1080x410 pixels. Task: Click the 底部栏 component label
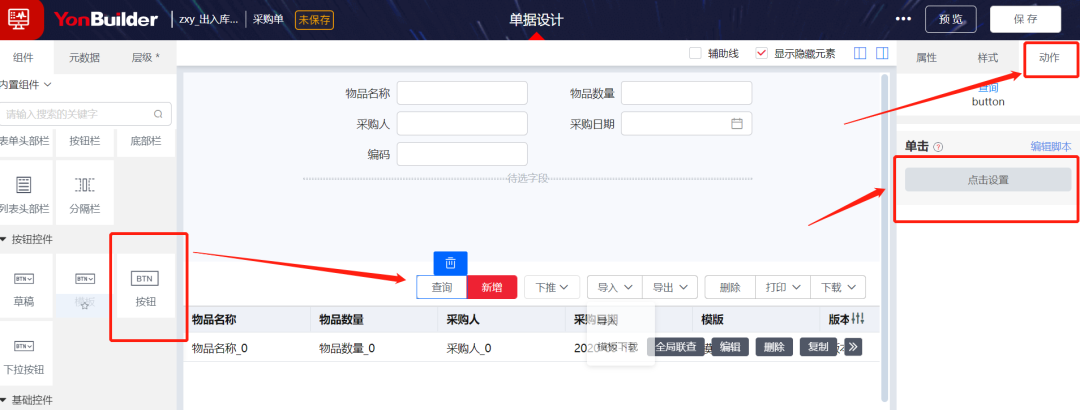coord(145,141)
